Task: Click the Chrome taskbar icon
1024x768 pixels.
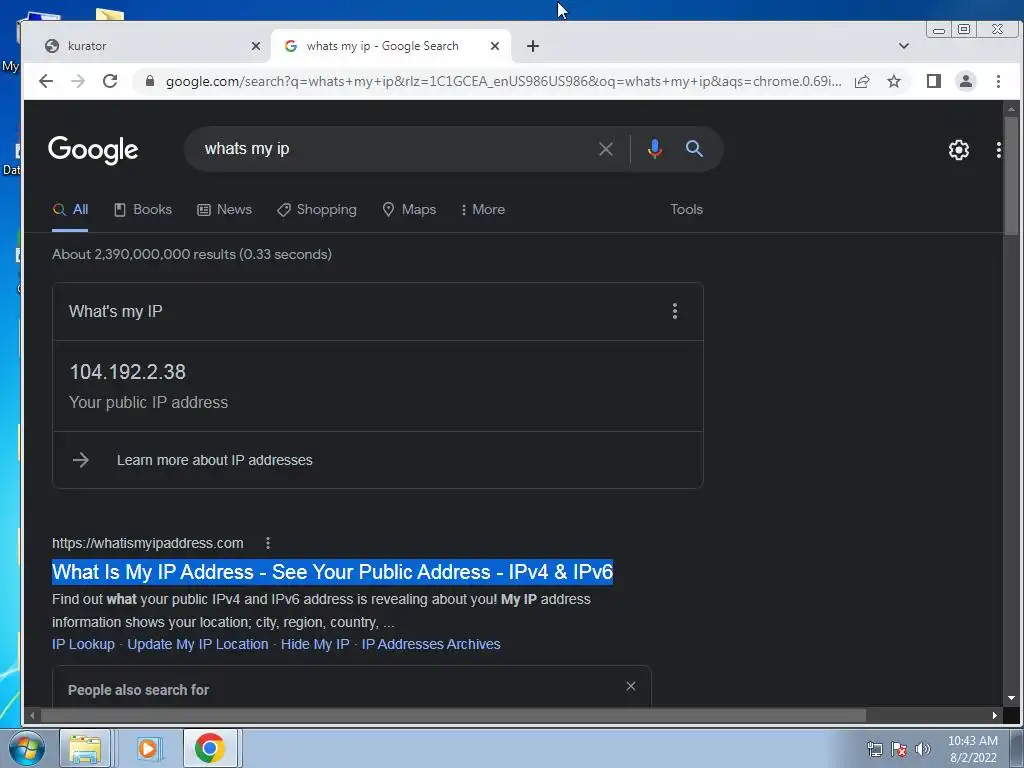Action: click(210, 748)
